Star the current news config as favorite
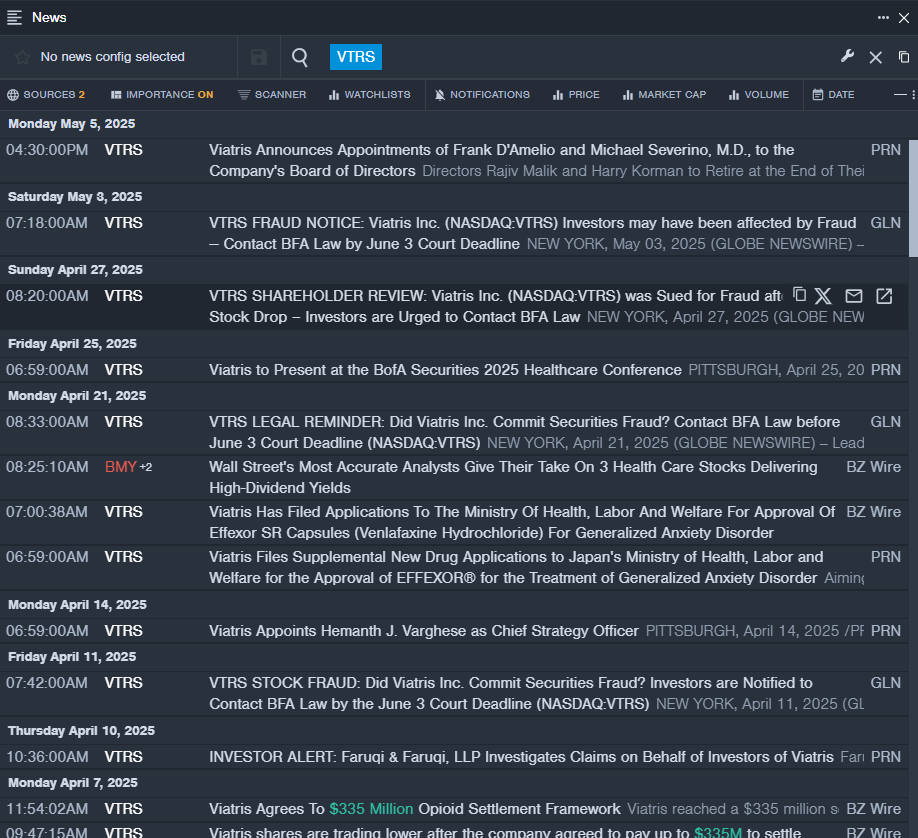 [22, 57]
